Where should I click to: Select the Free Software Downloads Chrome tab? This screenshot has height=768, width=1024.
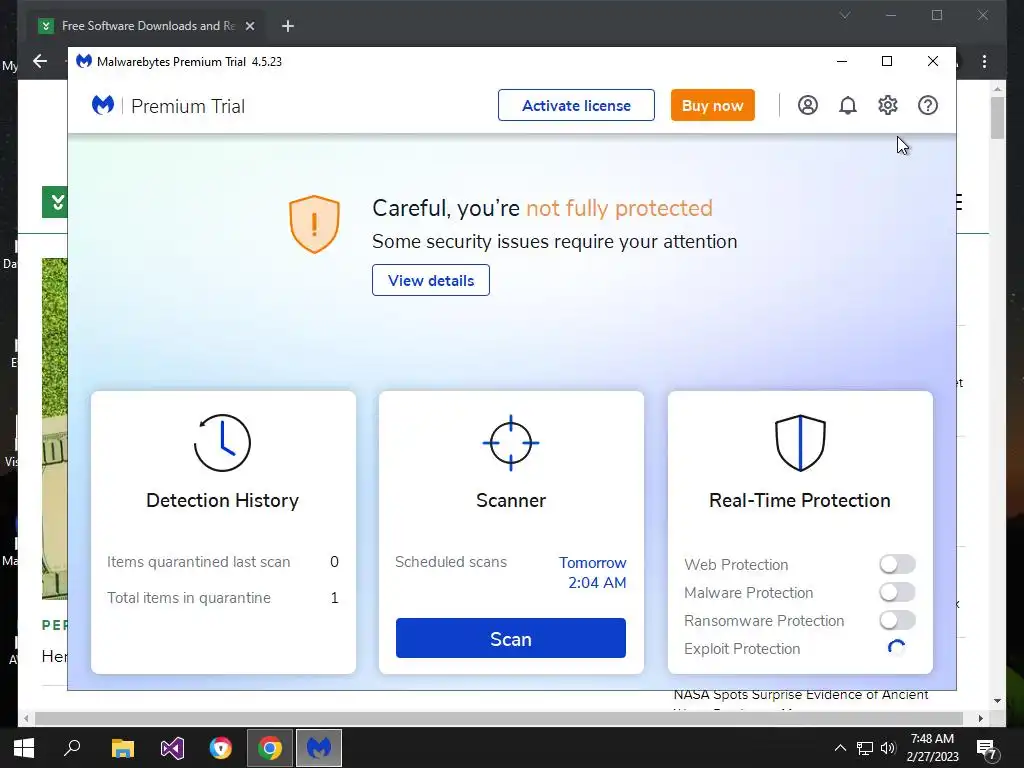pyautogui.click(x=147, y=26)
